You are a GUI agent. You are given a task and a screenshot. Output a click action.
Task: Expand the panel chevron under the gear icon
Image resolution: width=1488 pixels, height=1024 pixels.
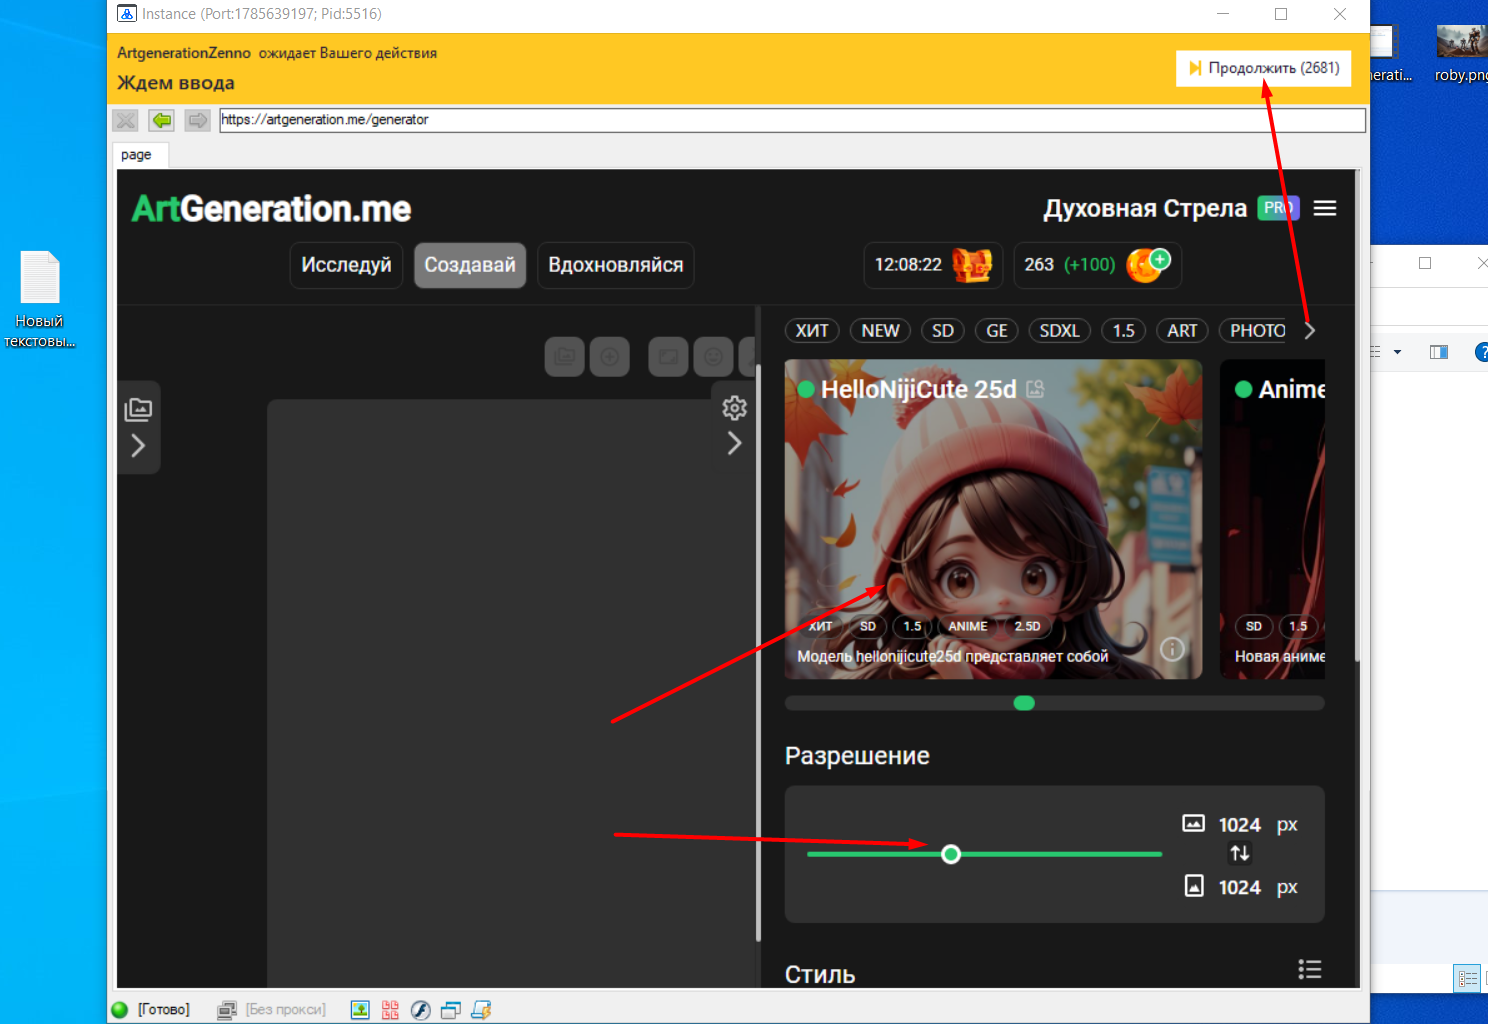(735, 442)
